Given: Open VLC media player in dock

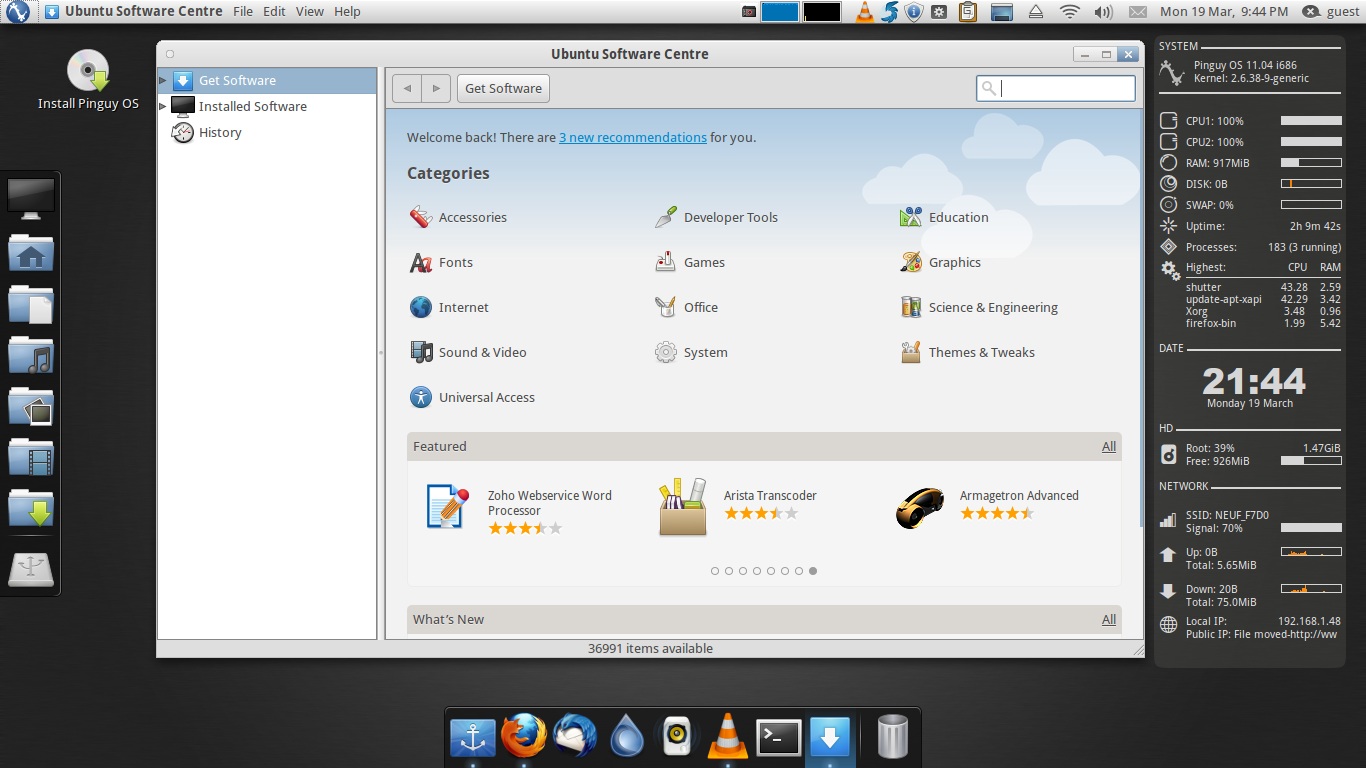Looking at the screenshot, I should point(728,737).
